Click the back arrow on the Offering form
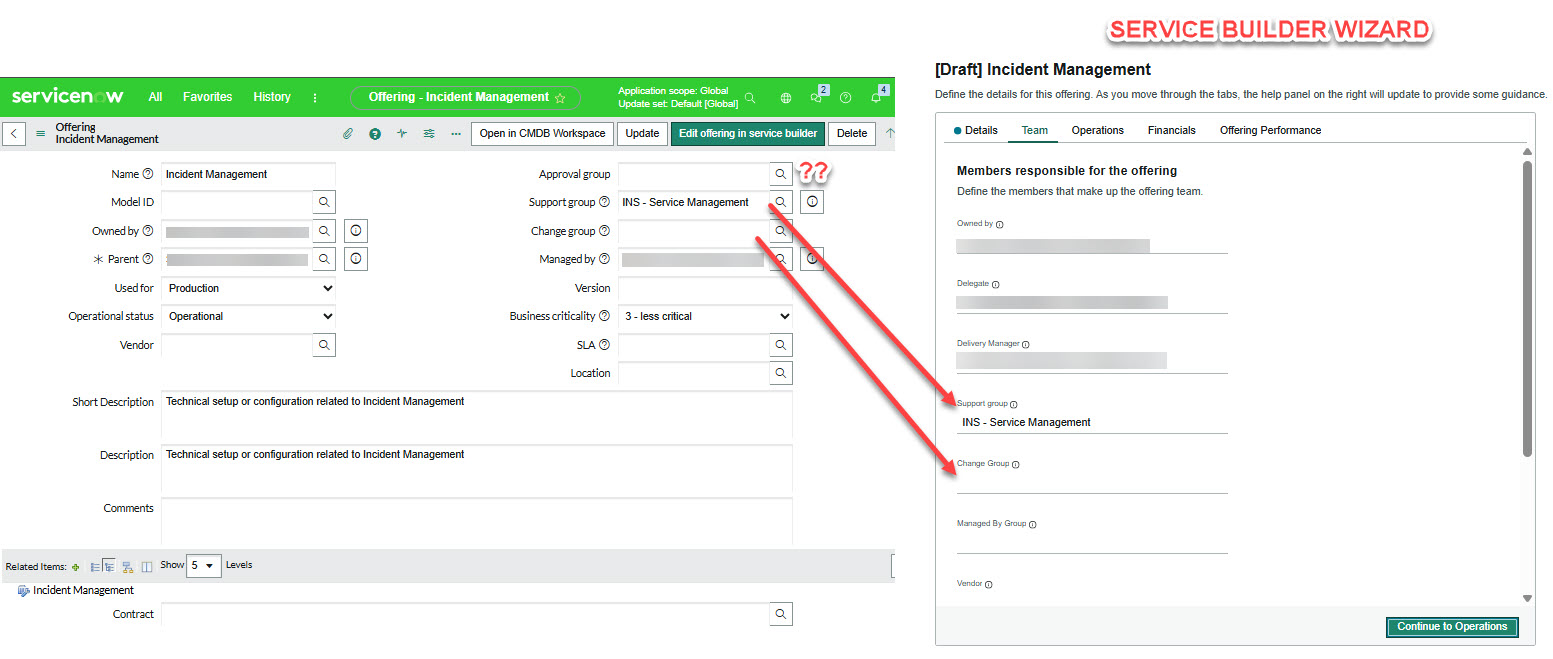 point(14,133)
